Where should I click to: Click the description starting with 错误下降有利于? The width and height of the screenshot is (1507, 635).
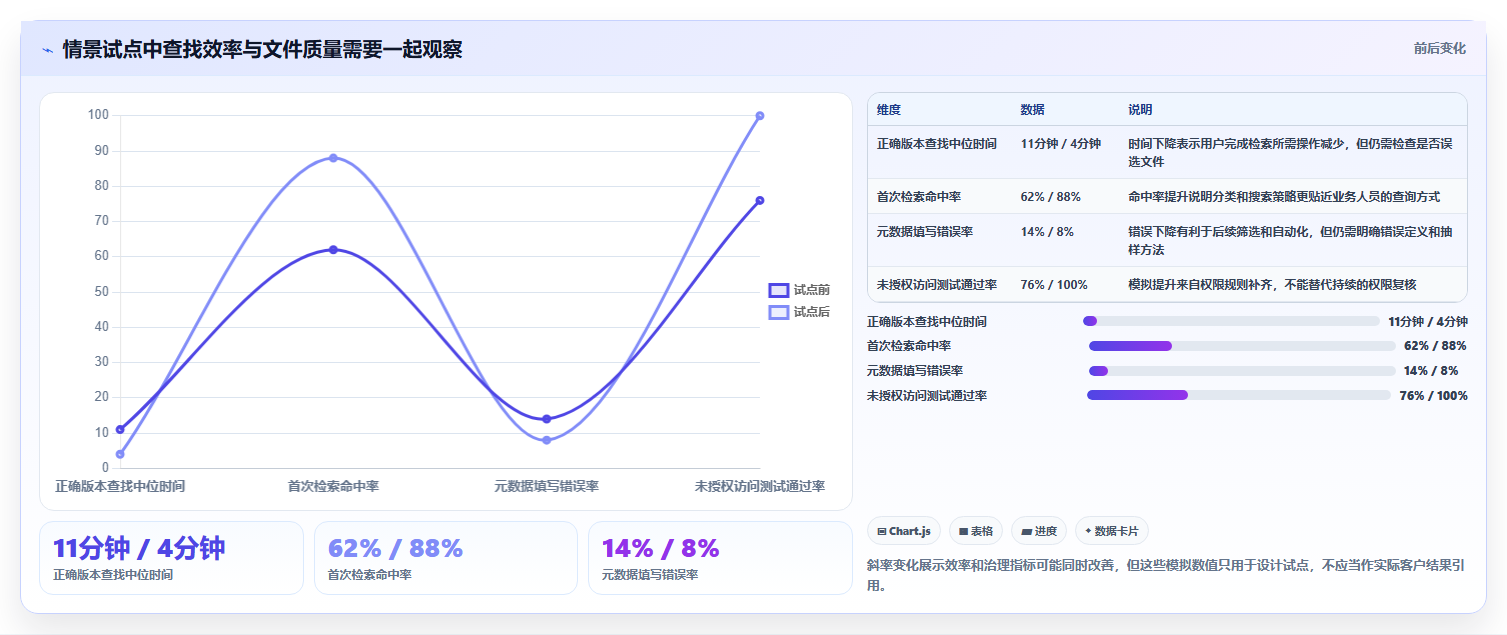(1290, 240)
